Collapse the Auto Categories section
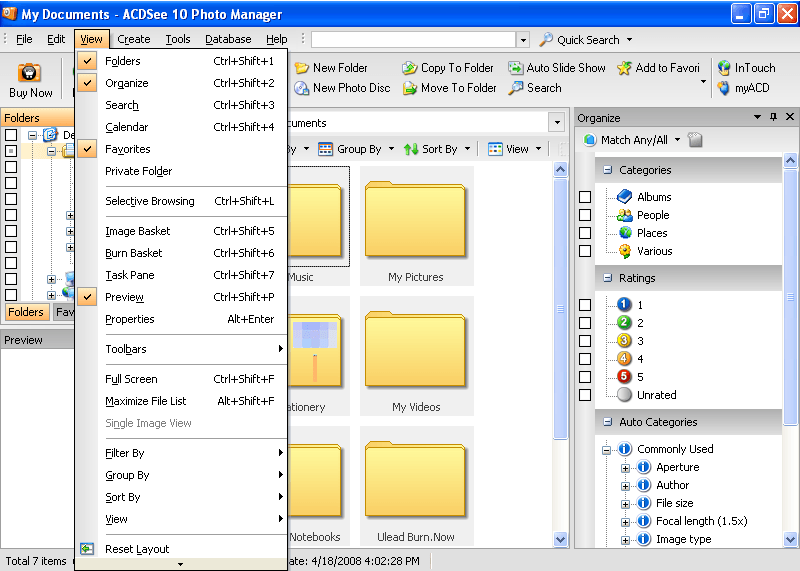This screenshot has width=800, height=571. click(607, 421)
